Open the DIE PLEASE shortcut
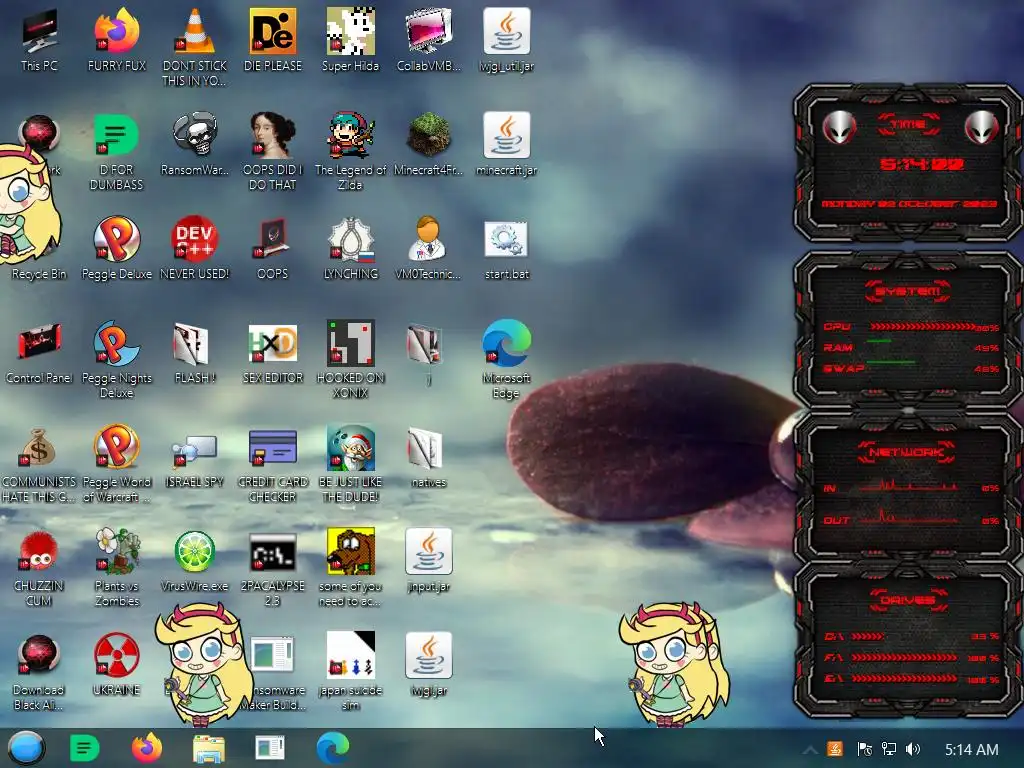 coord(272,40)
